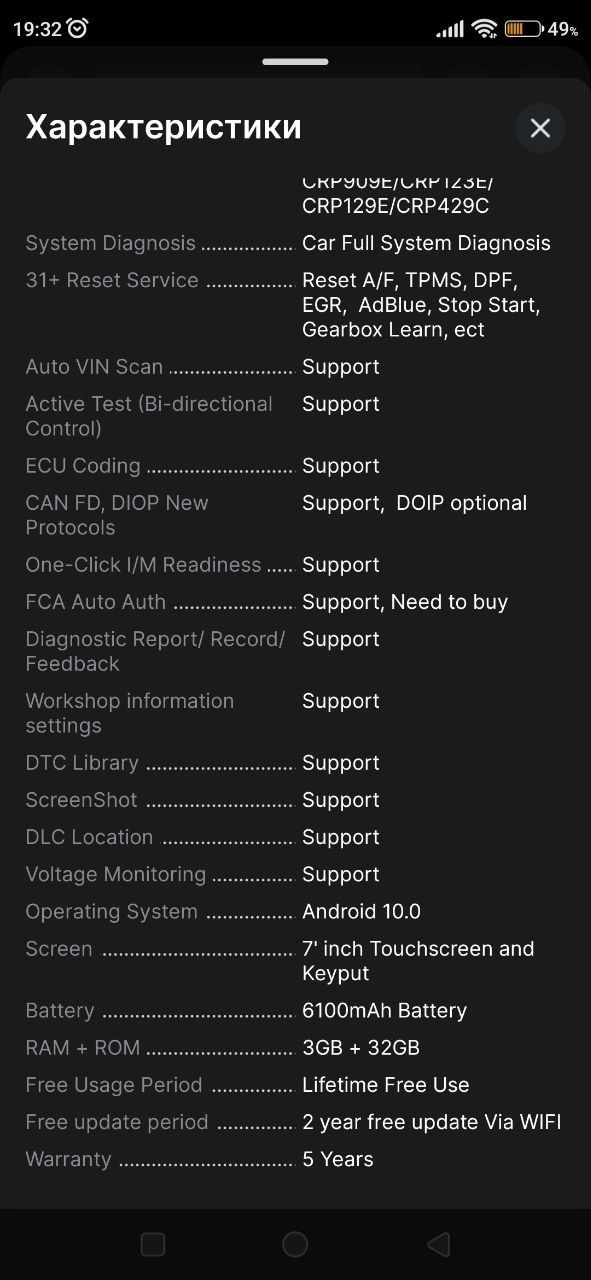This screenshot has width=591, height=1280.
Task: Tap the alarm clock status icon
Action: [x=78, y=28]
